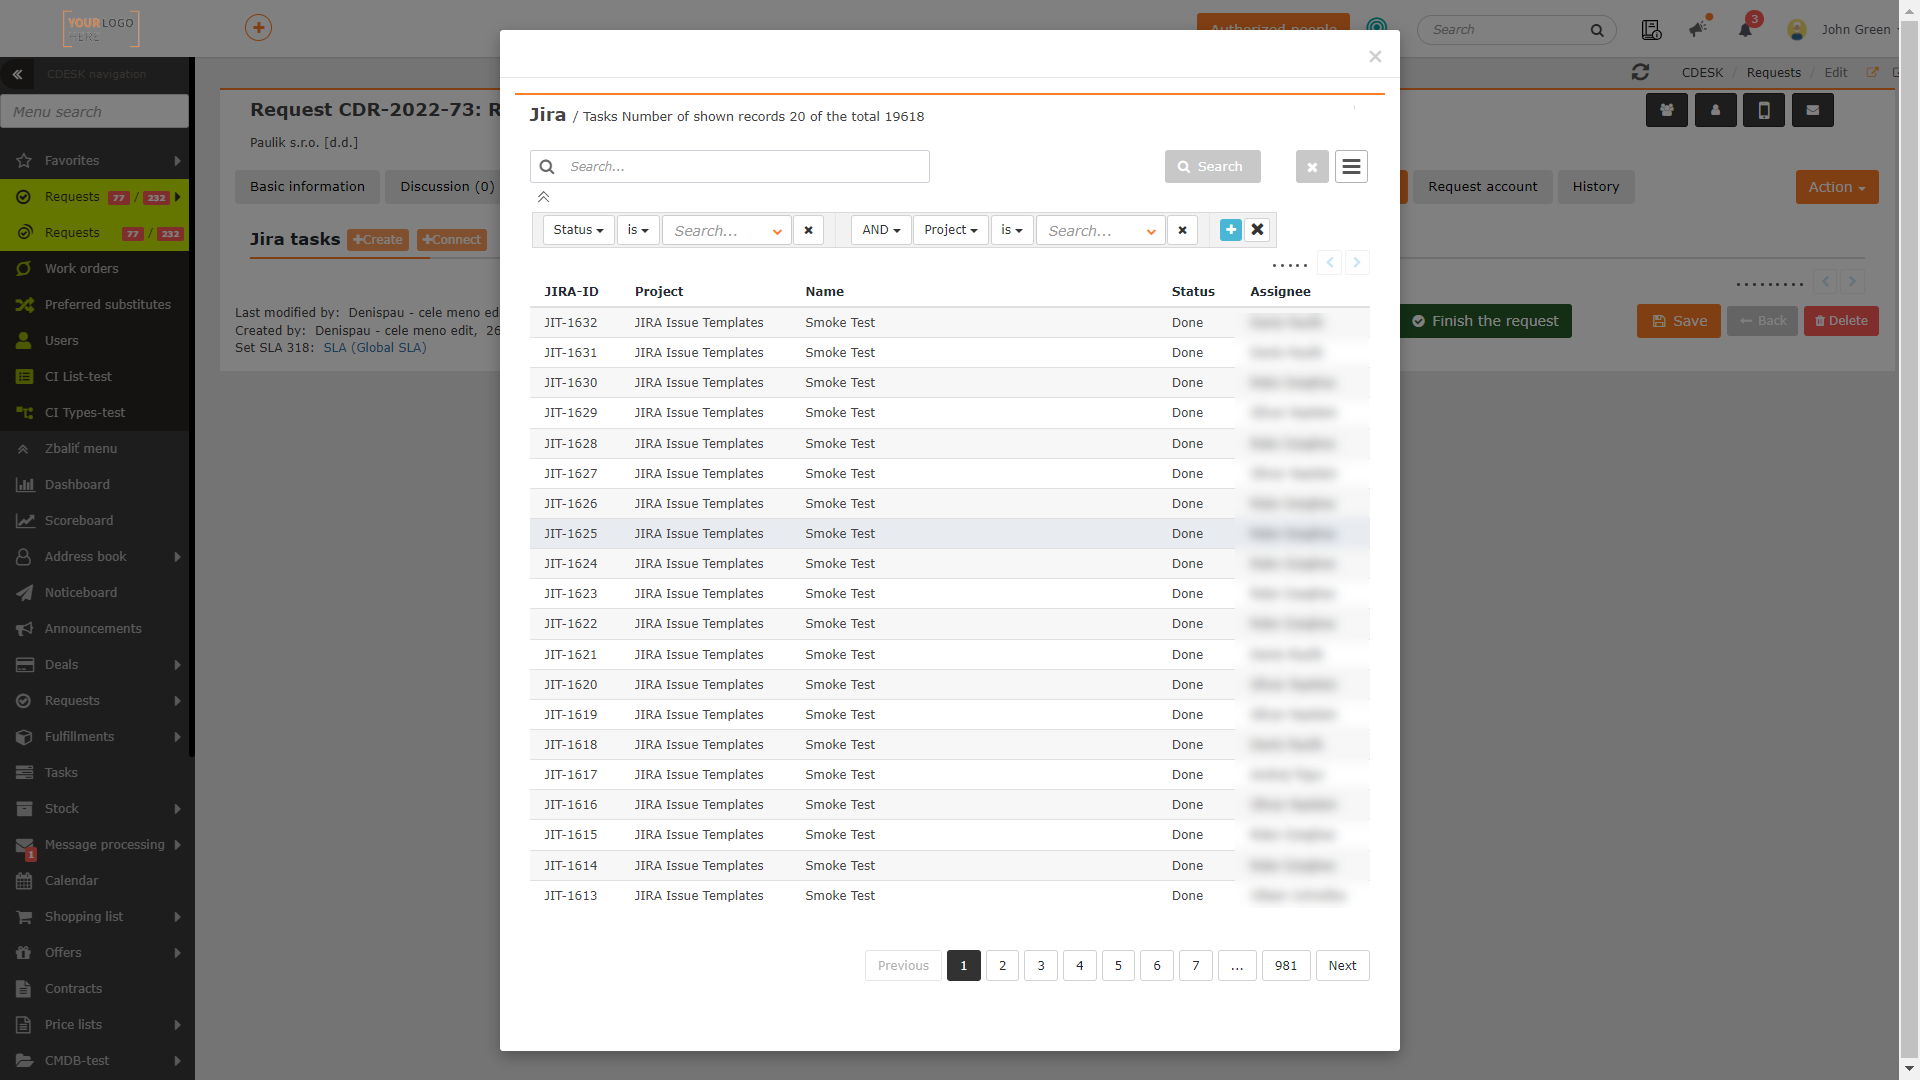Open the Project field dropdown
This screenshot has height=1080, width=1920.
point(951,230)
